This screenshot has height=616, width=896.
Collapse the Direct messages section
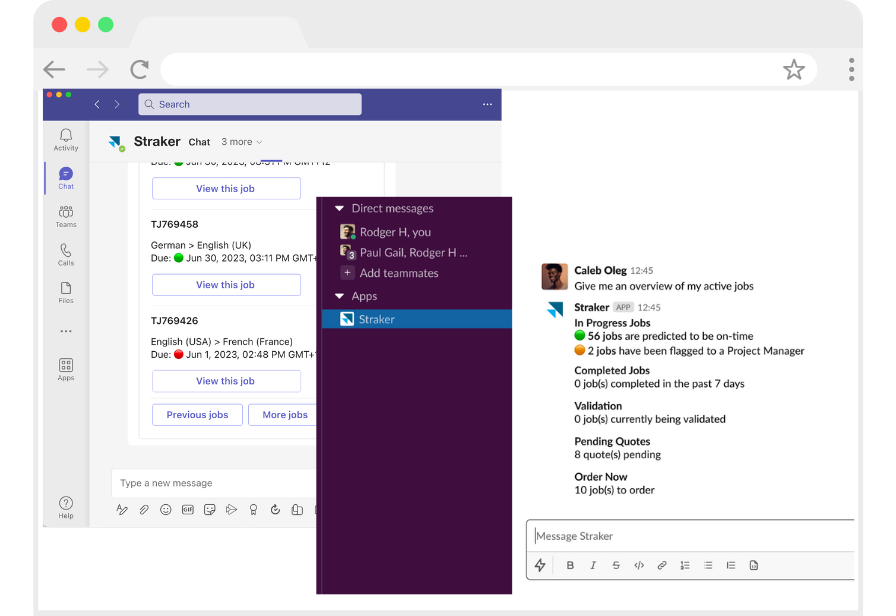(340, 209)
